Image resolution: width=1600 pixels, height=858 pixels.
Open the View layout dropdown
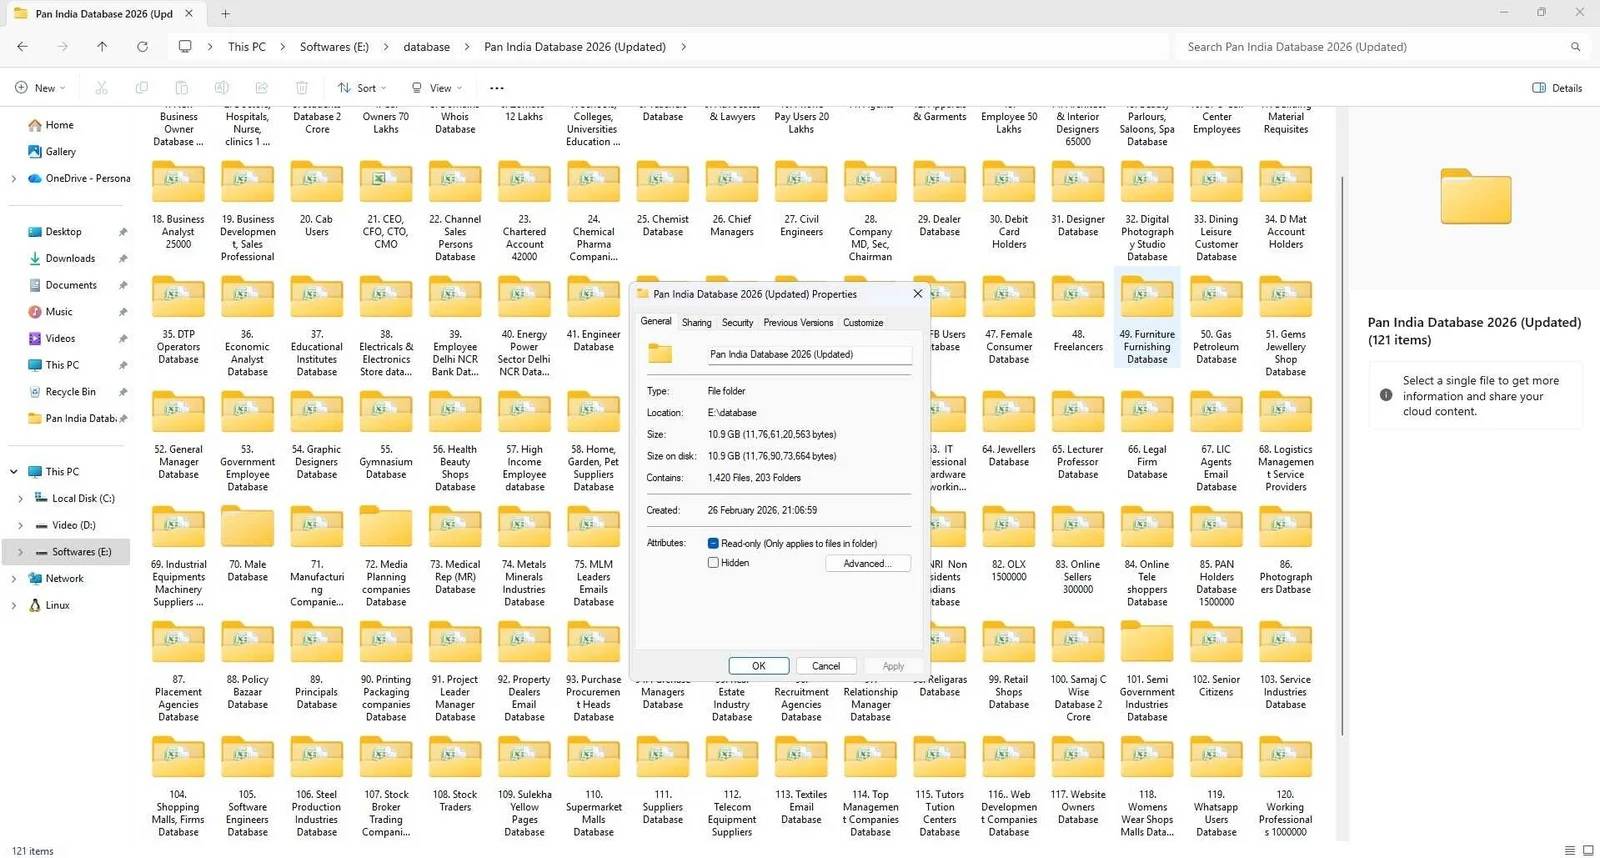(437, 88)
